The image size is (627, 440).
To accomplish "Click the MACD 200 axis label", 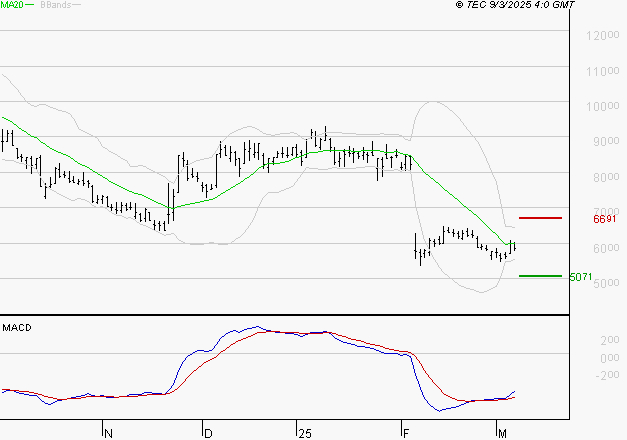I will [610, 340].
